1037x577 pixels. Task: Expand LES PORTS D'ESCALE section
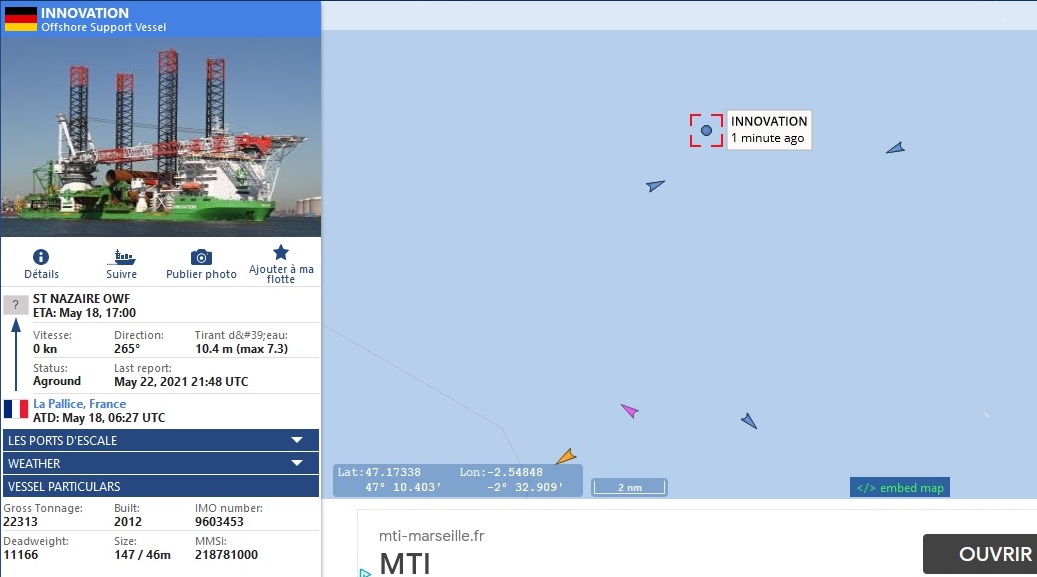click(161, 440)
